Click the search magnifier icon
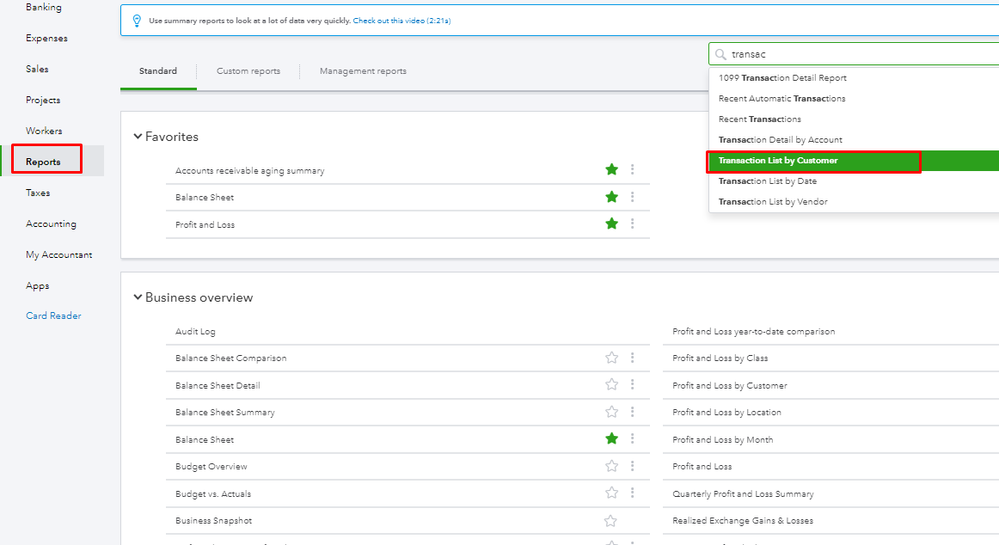The height and width of the screenshot is (545, 999). [721, 54]
